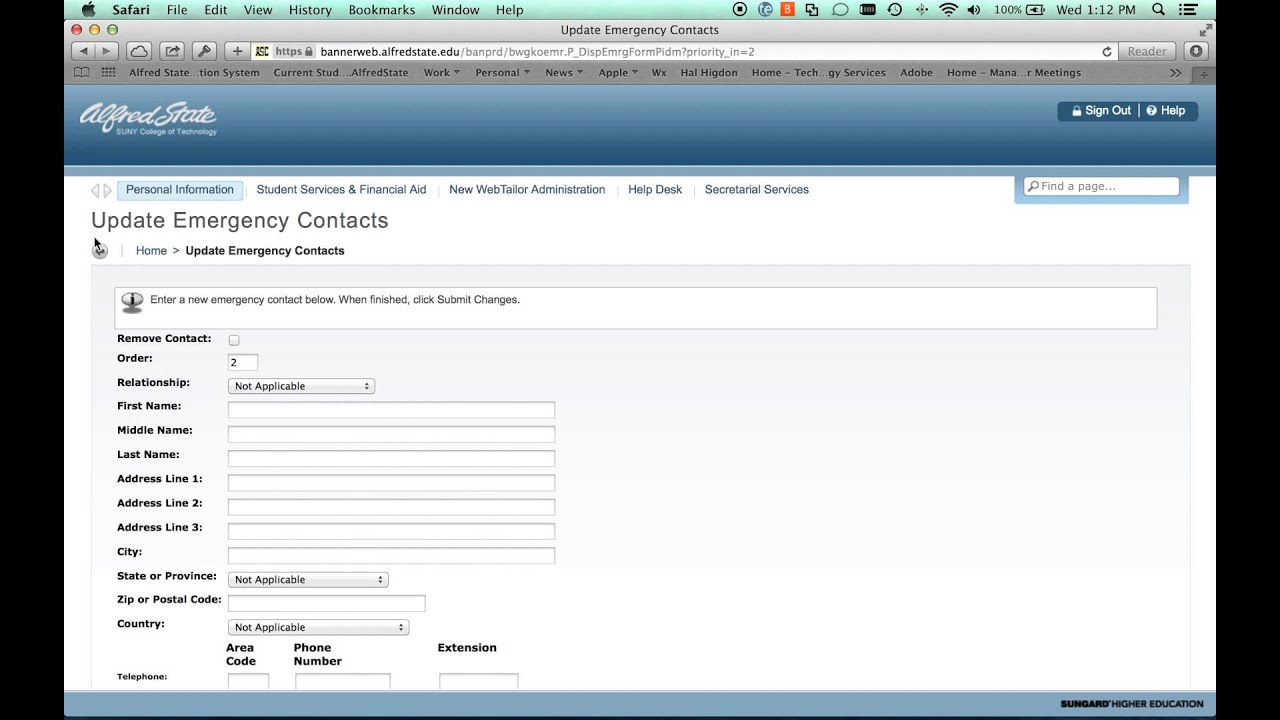
Task: Click the Safari URL address bar
Action: (683, 51)
